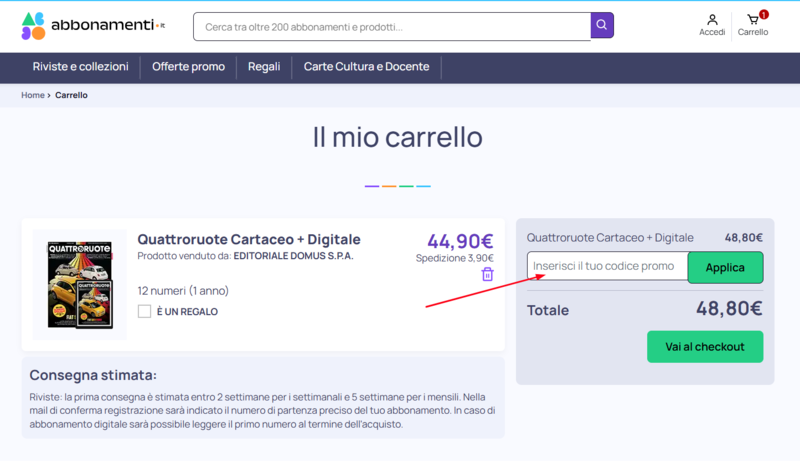Click the Carrello breadcrumb text

point(71,95)
